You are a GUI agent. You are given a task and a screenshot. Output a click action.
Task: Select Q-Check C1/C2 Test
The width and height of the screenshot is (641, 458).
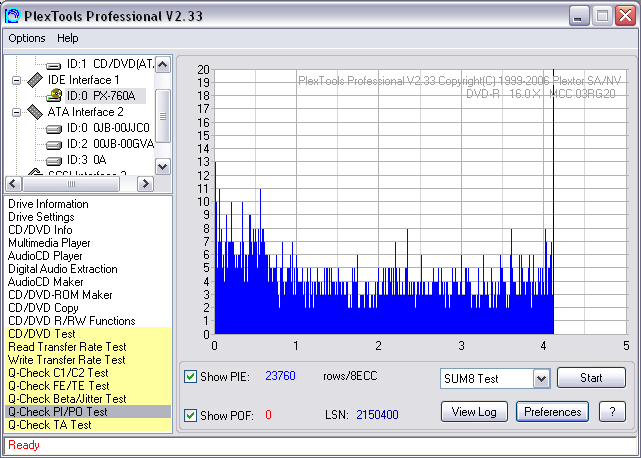[88, 373]
